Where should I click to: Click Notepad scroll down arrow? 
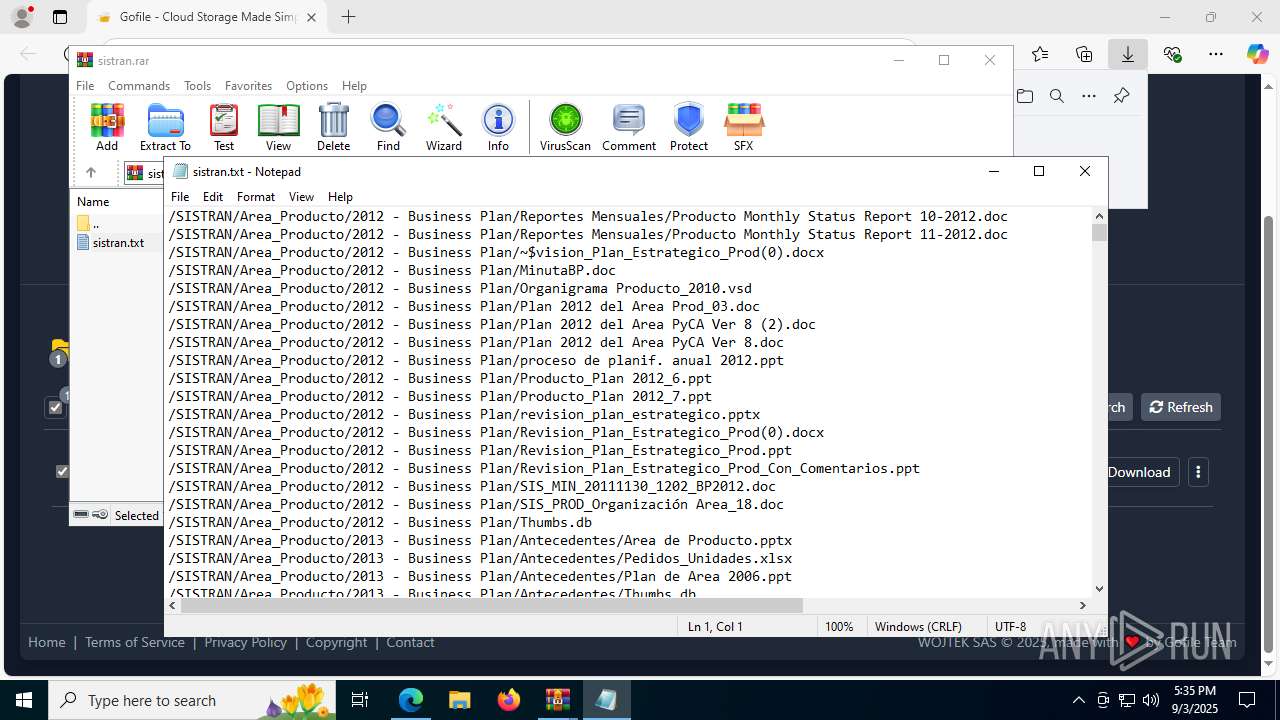point(1099,589)
